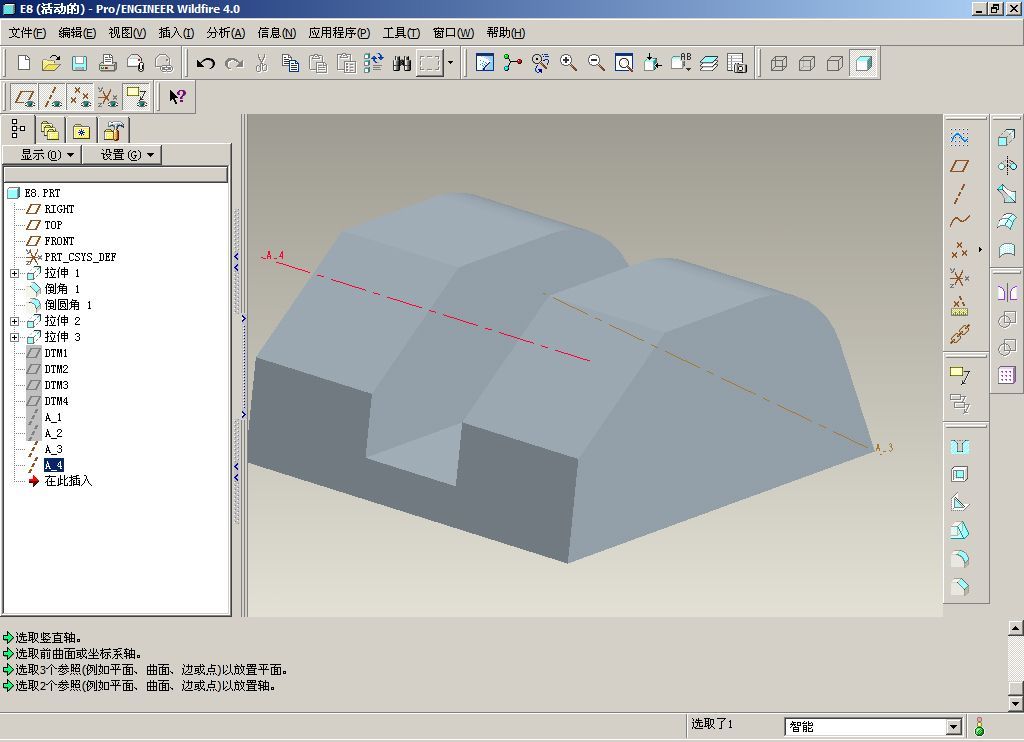
Task: Cut with the scissors icon
Action: 262,63
